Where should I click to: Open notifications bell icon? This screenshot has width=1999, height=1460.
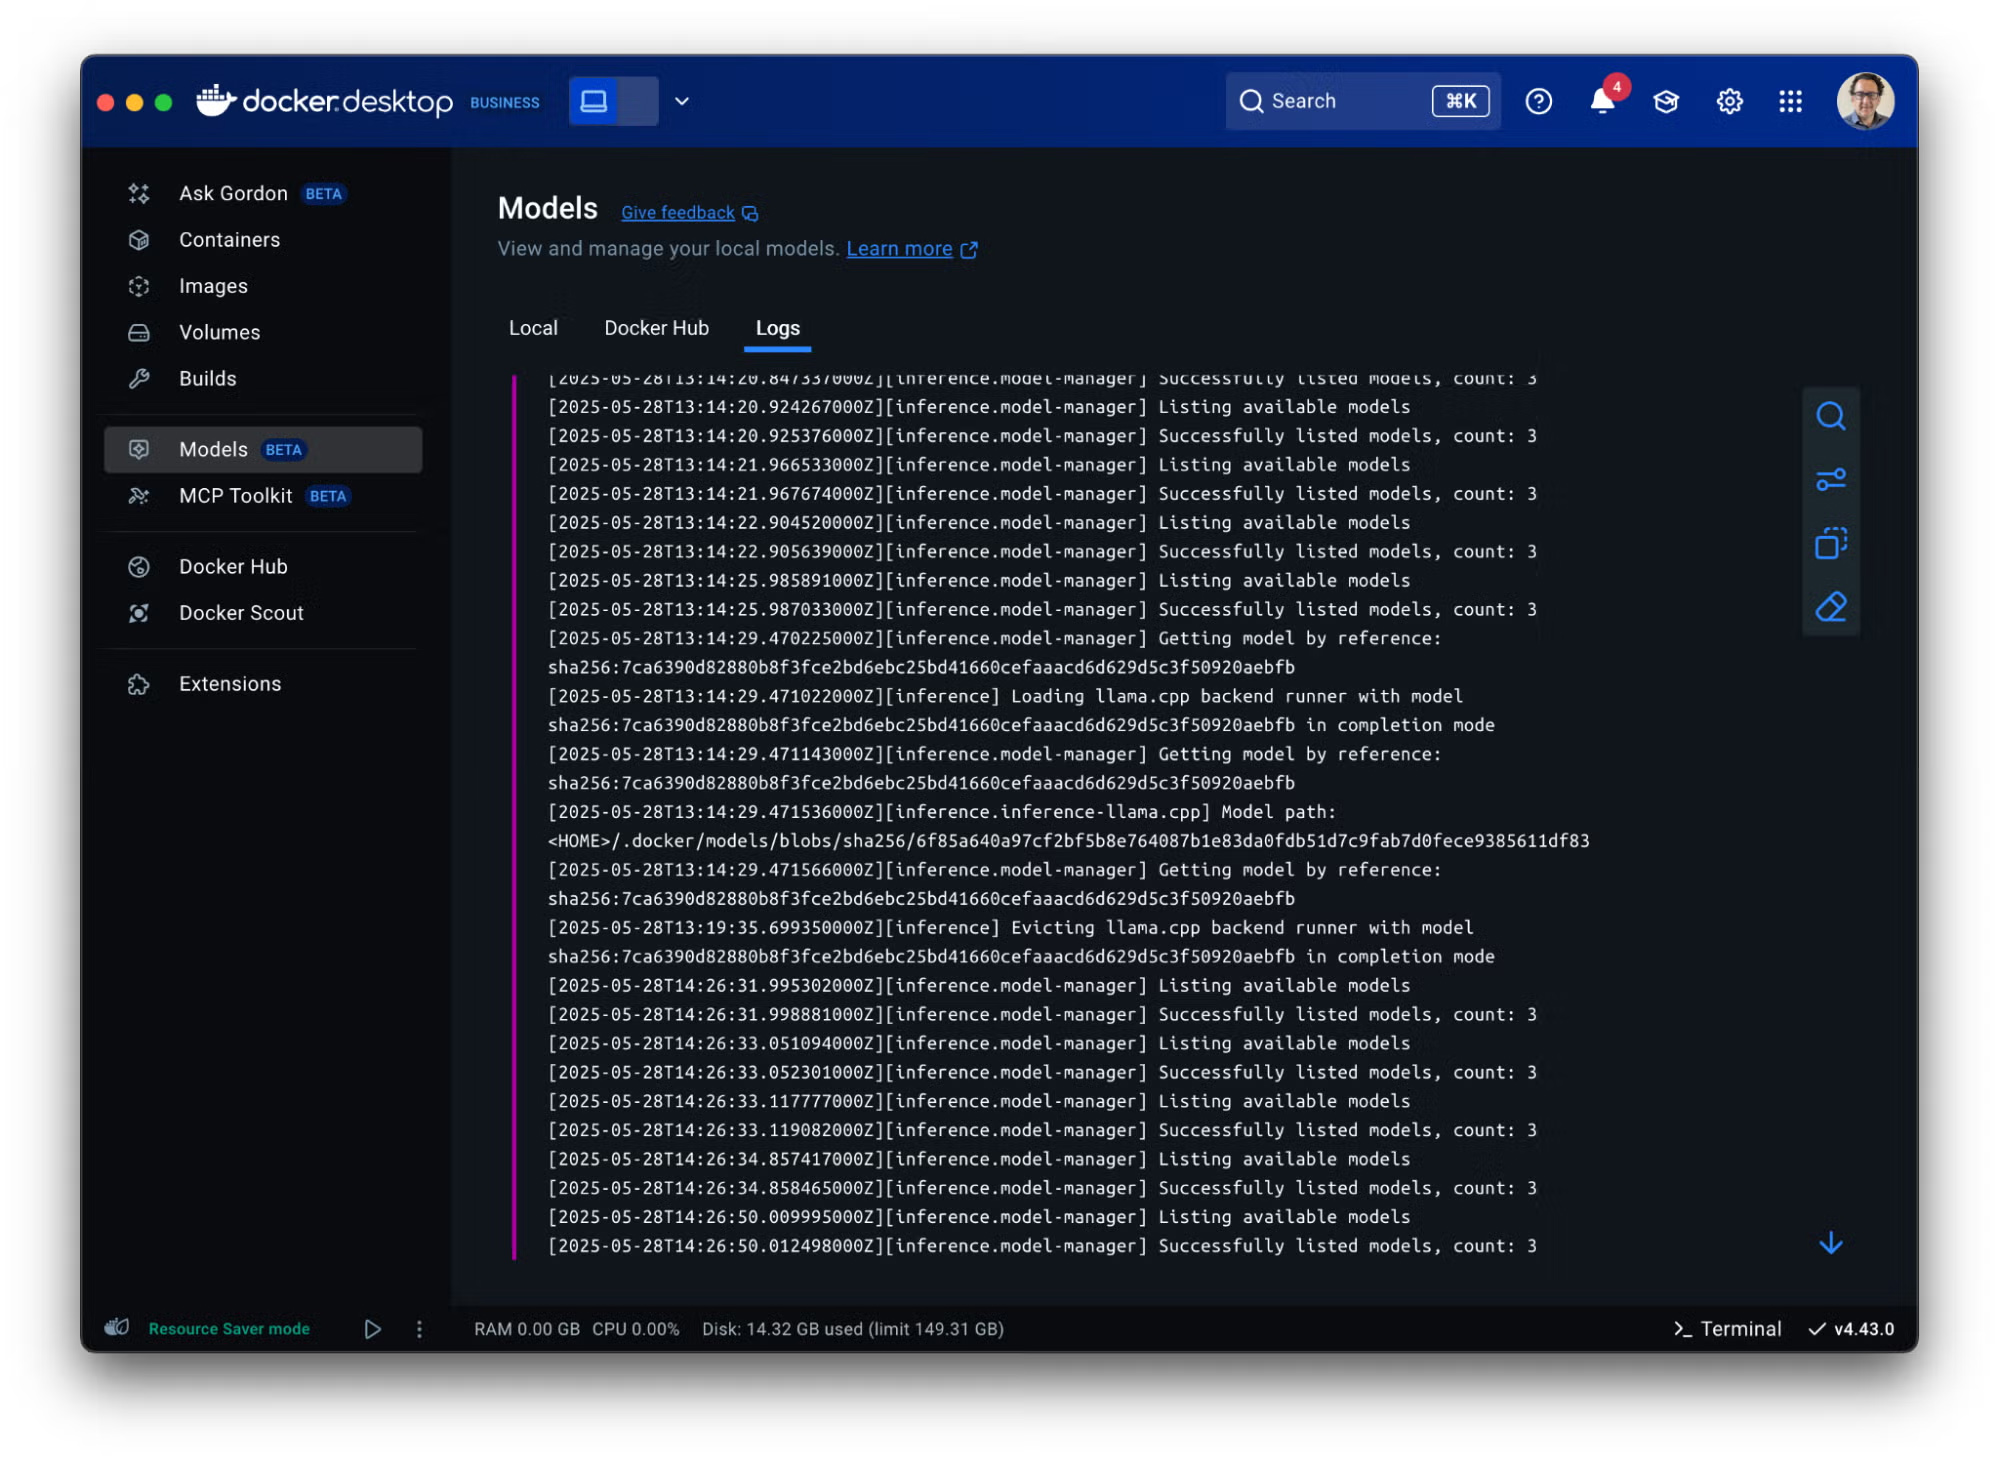pyautogui.click(x=1602, y=101)
